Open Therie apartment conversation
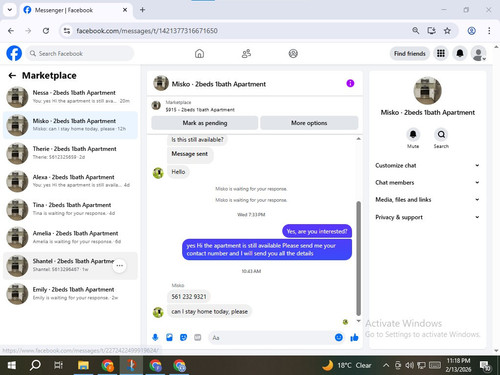 click(70, 153)
